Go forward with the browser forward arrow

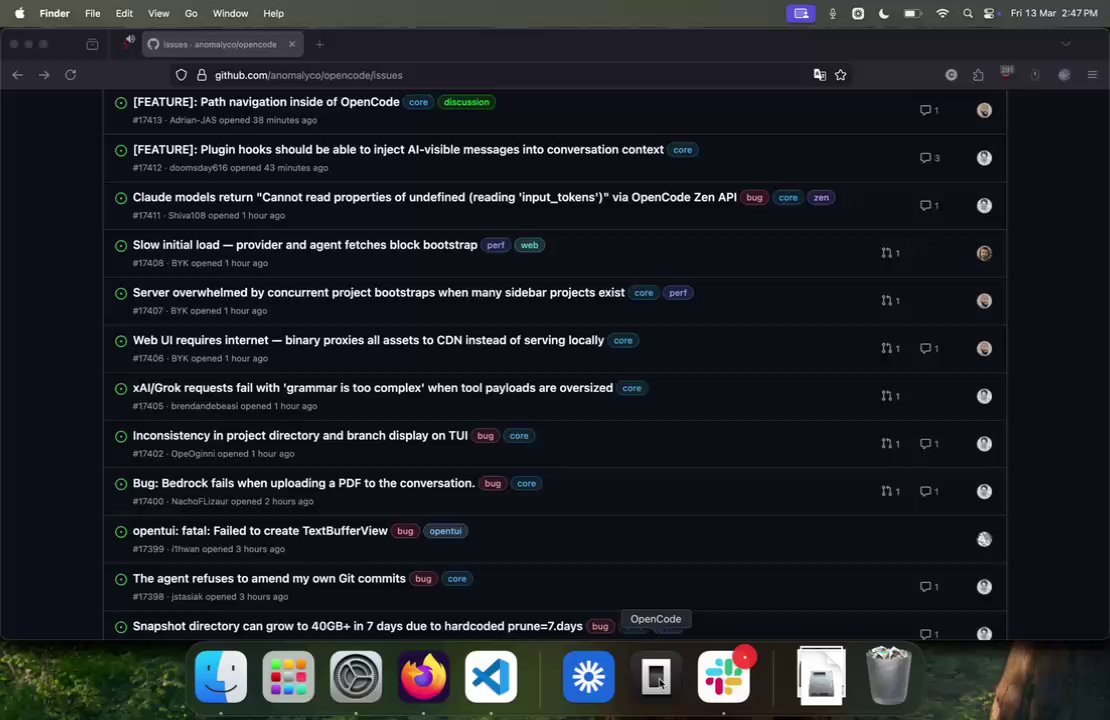point(44,75)
